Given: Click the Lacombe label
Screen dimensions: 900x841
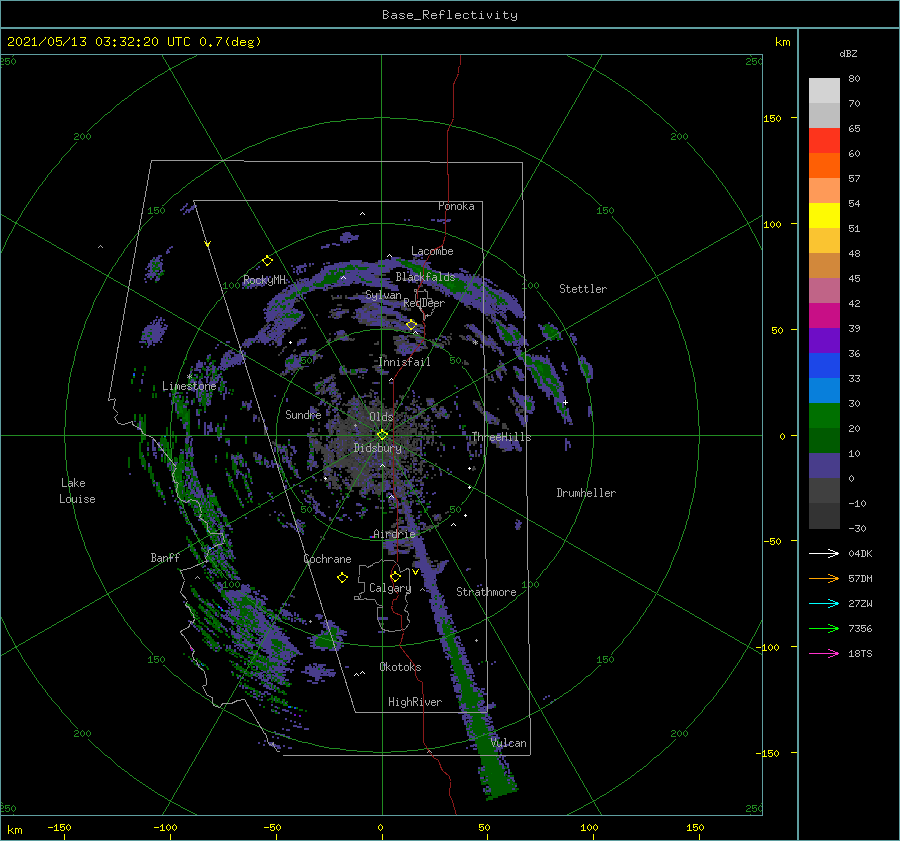Looking at the screenshot, I should point(432,251).
